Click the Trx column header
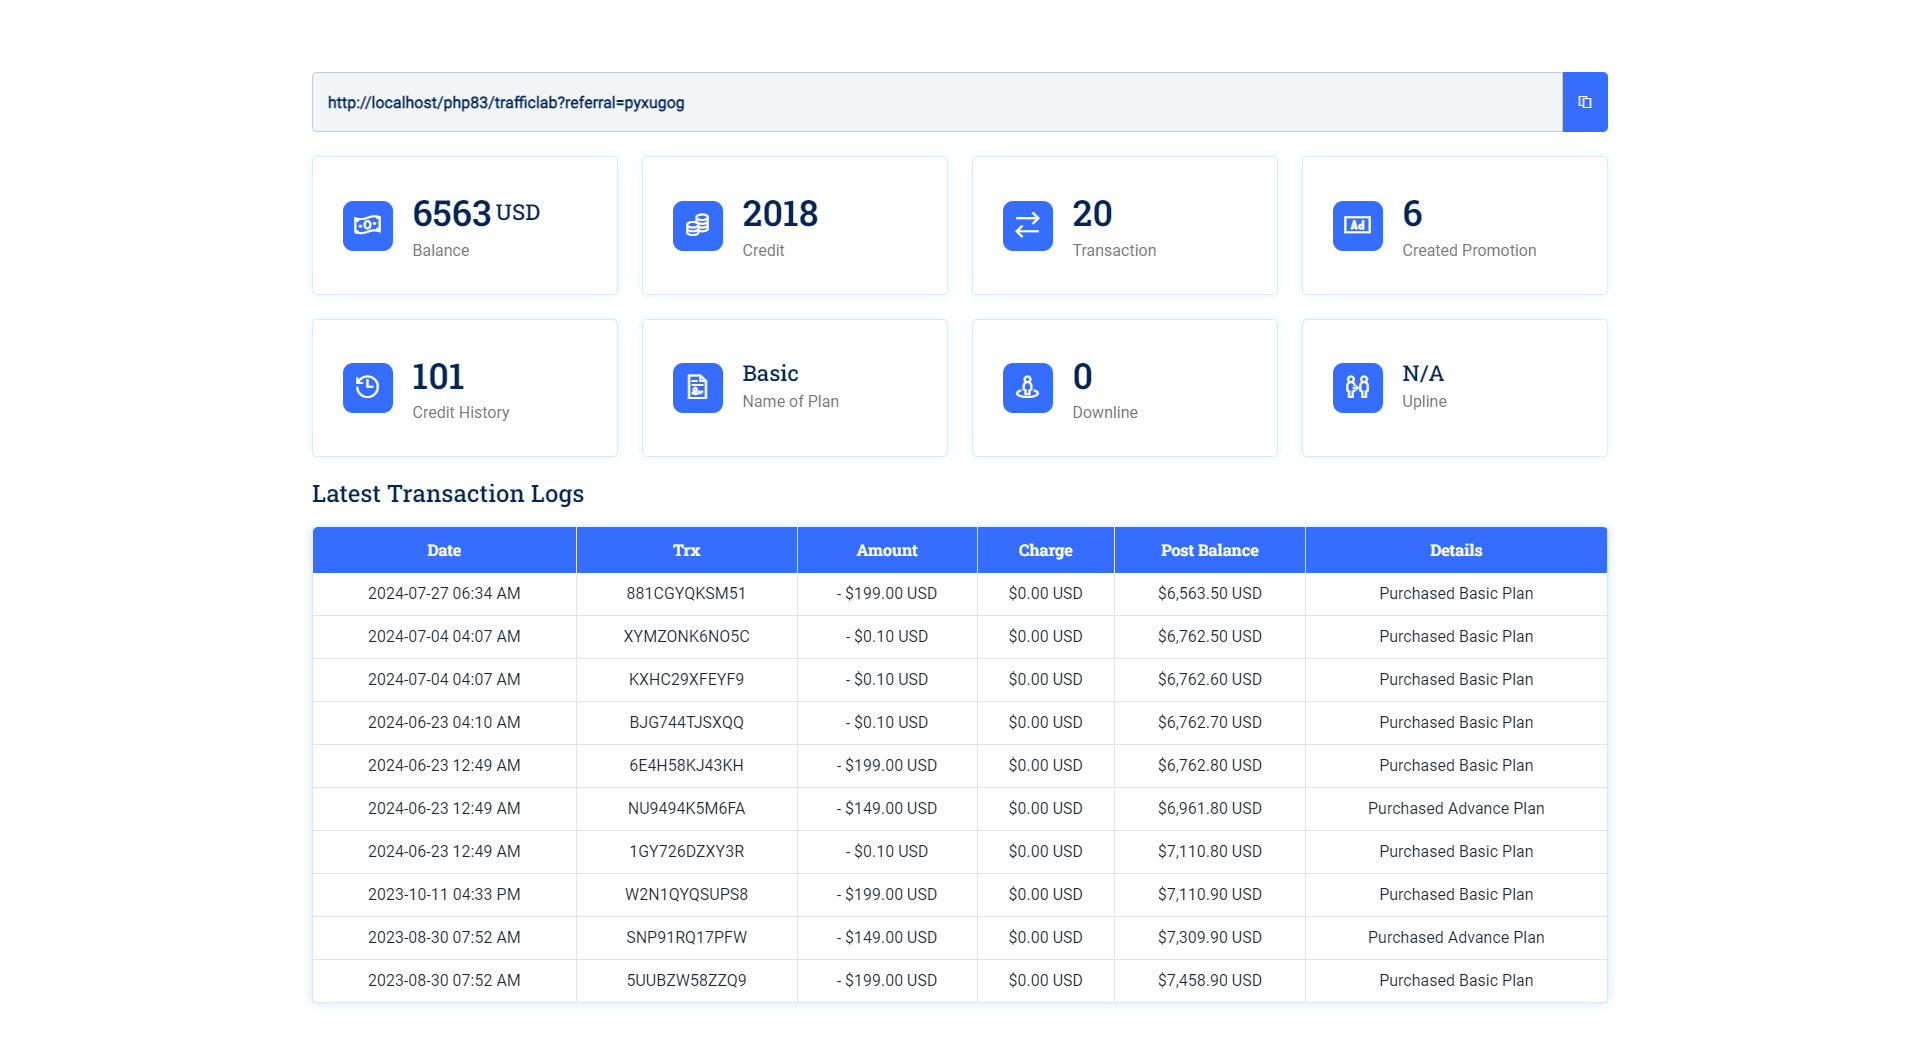1920x1054 pixels. tap(687, 551)
